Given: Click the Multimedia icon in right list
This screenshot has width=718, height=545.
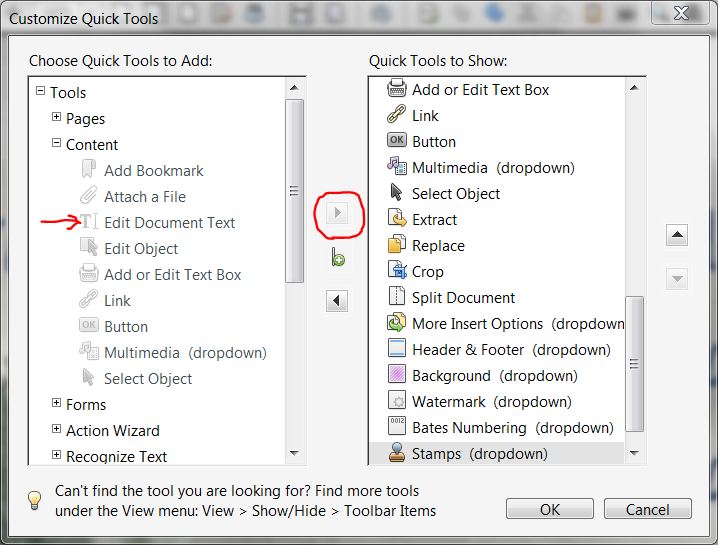Looking at the screenshot, I should [397, 166].
